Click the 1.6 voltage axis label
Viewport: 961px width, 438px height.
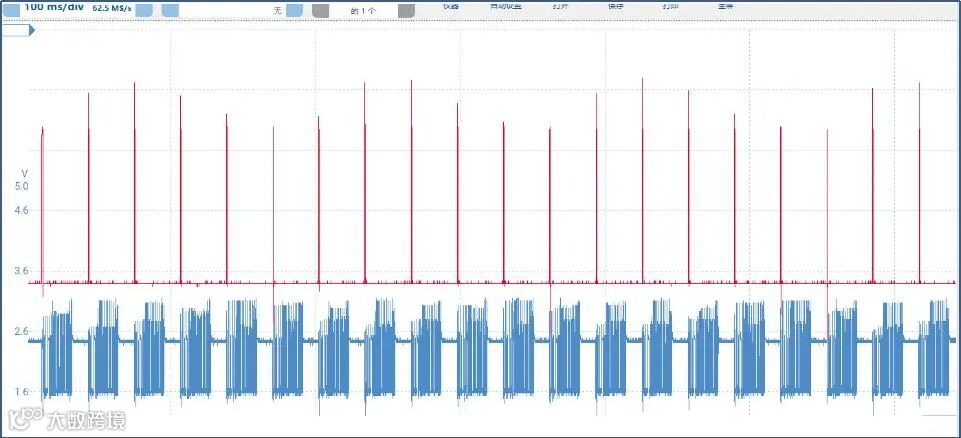coord(21,392)
